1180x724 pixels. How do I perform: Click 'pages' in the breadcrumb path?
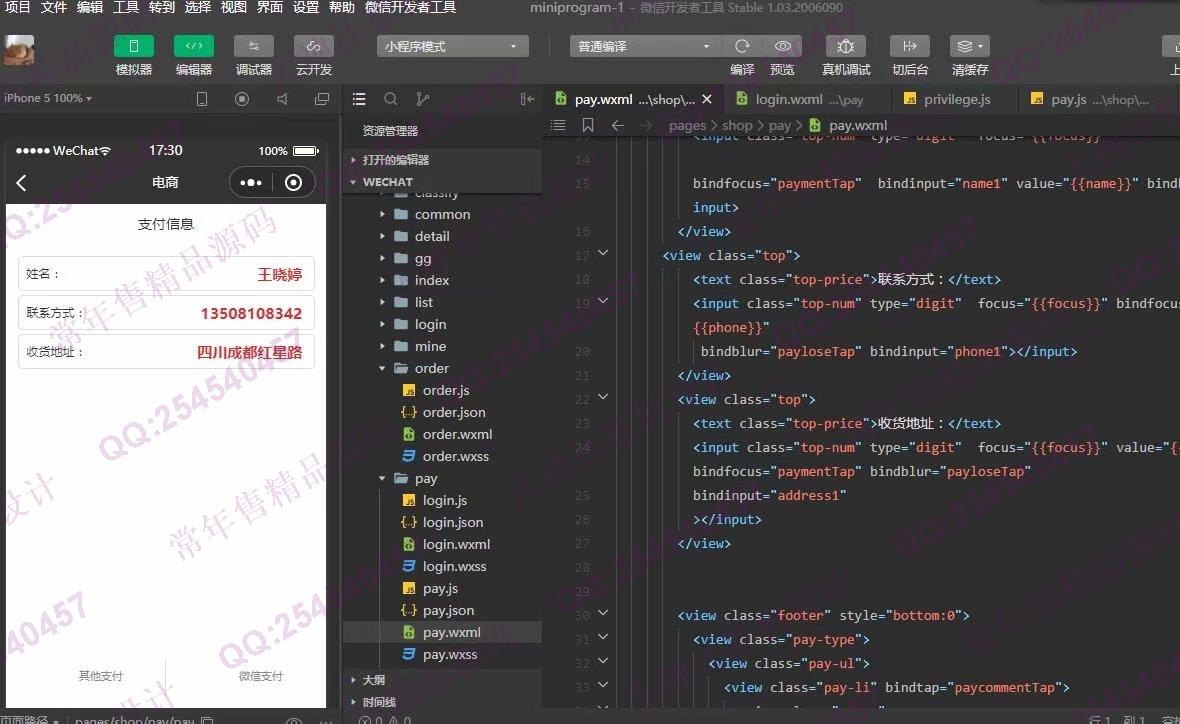click(x=687, y=126)
